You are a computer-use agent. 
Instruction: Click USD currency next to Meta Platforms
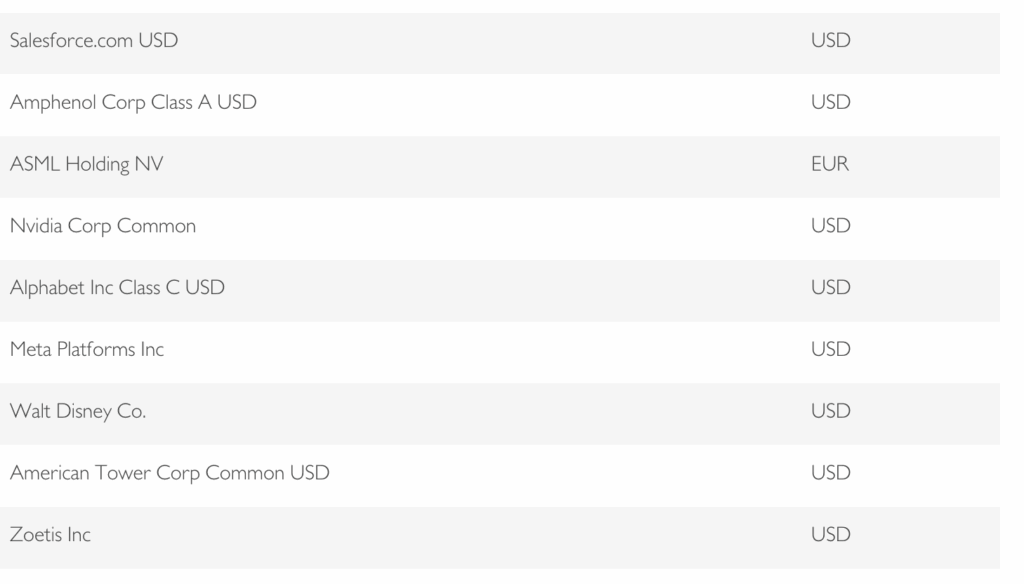[x=831, y=350]
